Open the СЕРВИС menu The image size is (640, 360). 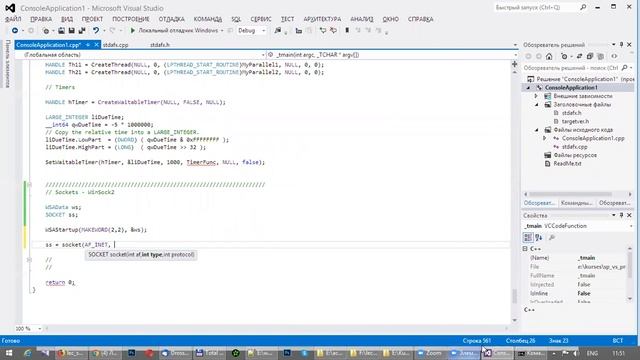[261, 19]
